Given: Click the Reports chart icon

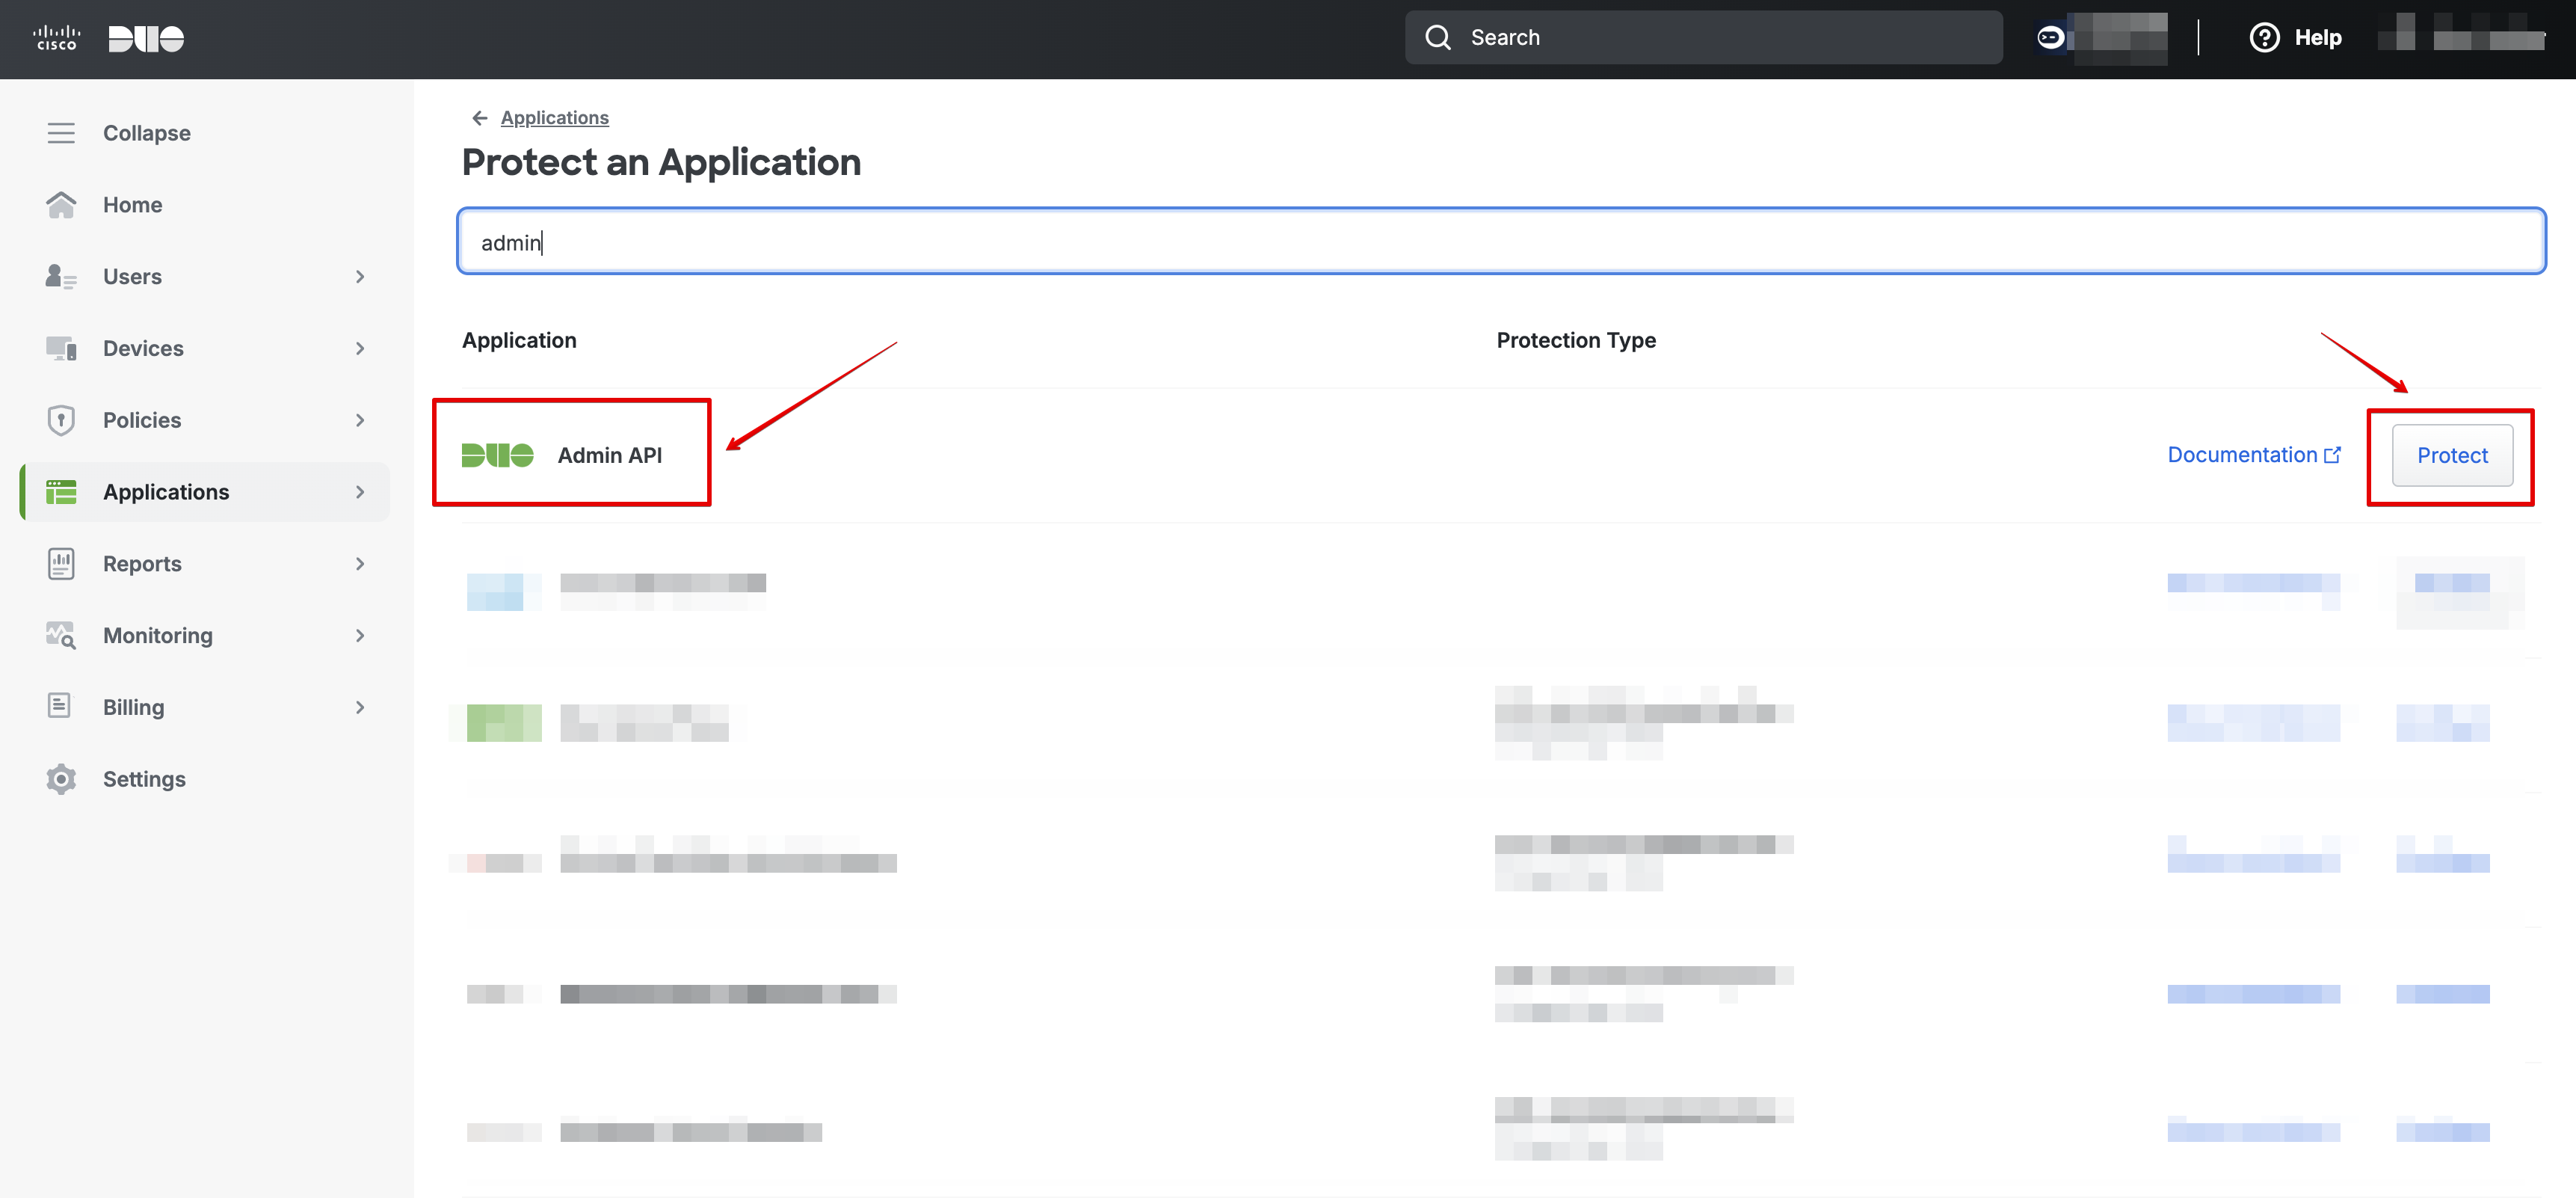Looking at the screenshot, I should [x=61, y=564].
